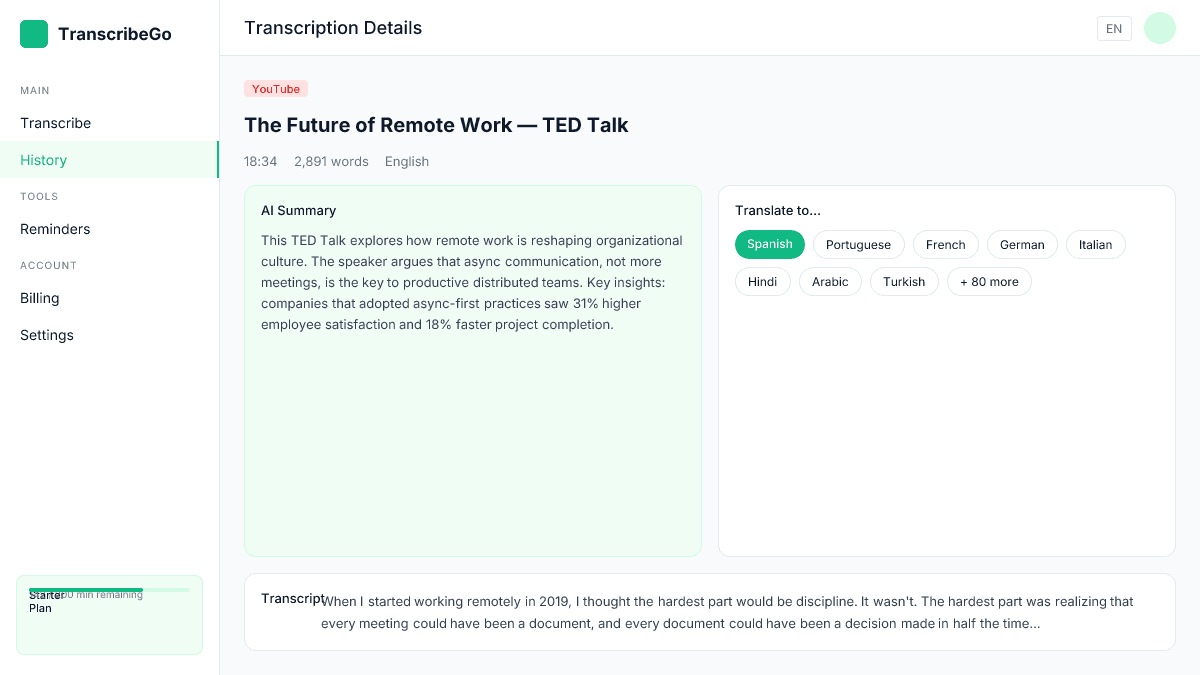Open the EN language switcher
Image resolution: width=1200 pixels, height=675 pixels.
pos(1114,28)
